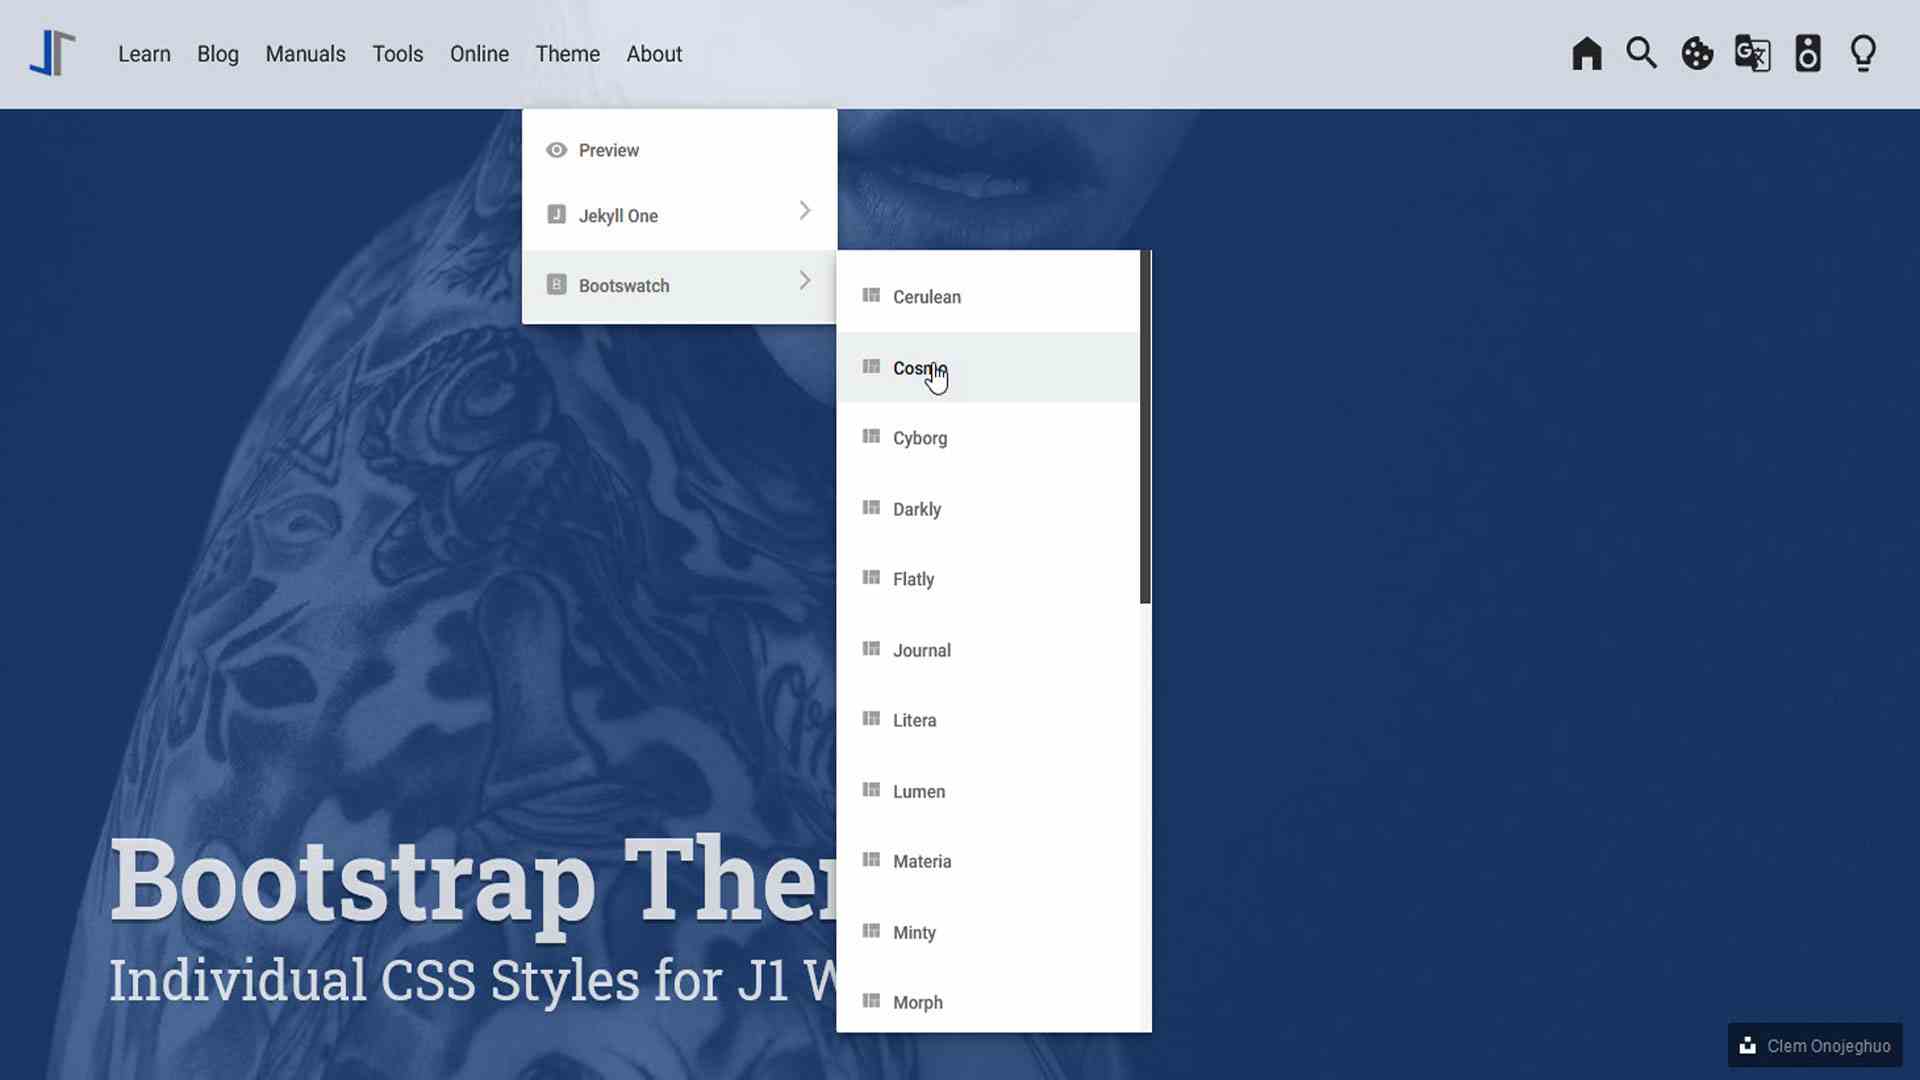This screenshot has height=1080, width=1920.
Task: Select the Cerulean theme
Action: [x=926, y=297]
